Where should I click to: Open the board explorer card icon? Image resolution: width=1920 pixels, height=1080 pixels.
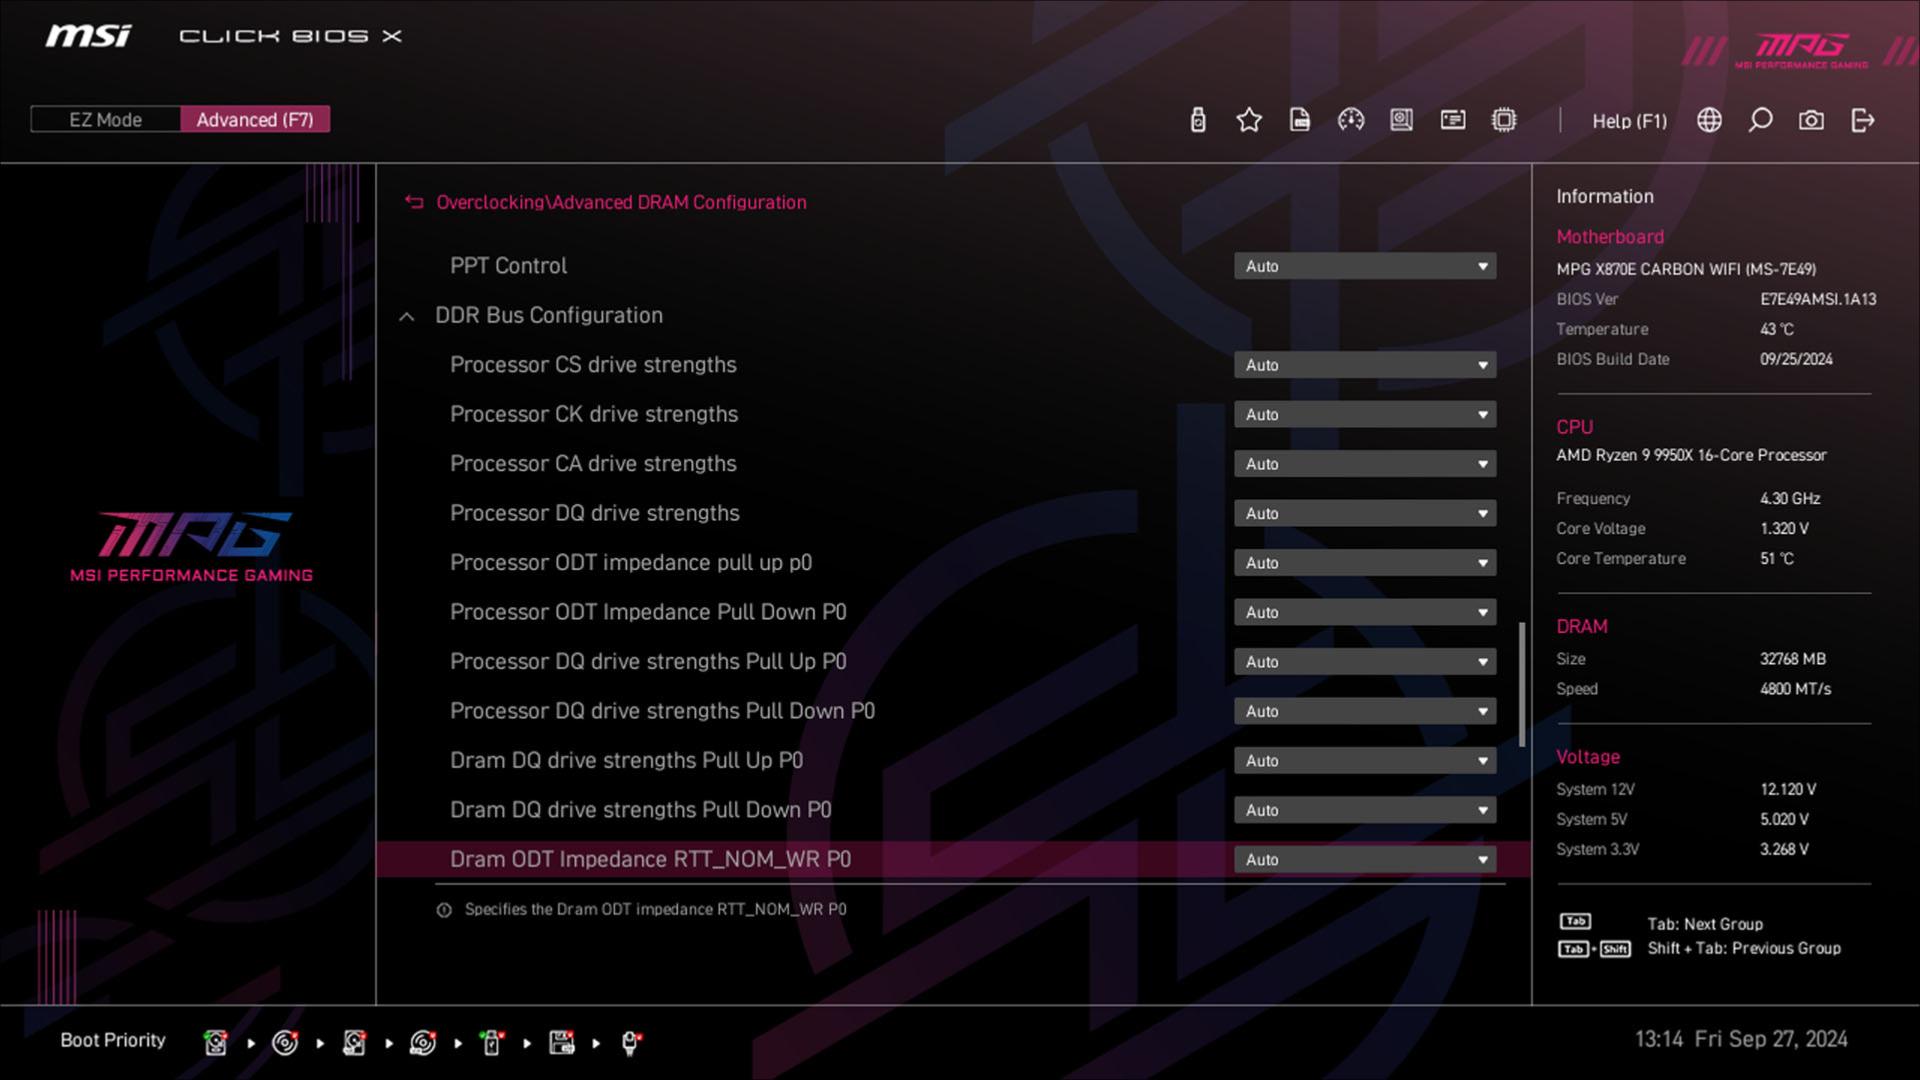click(1453, 120)
